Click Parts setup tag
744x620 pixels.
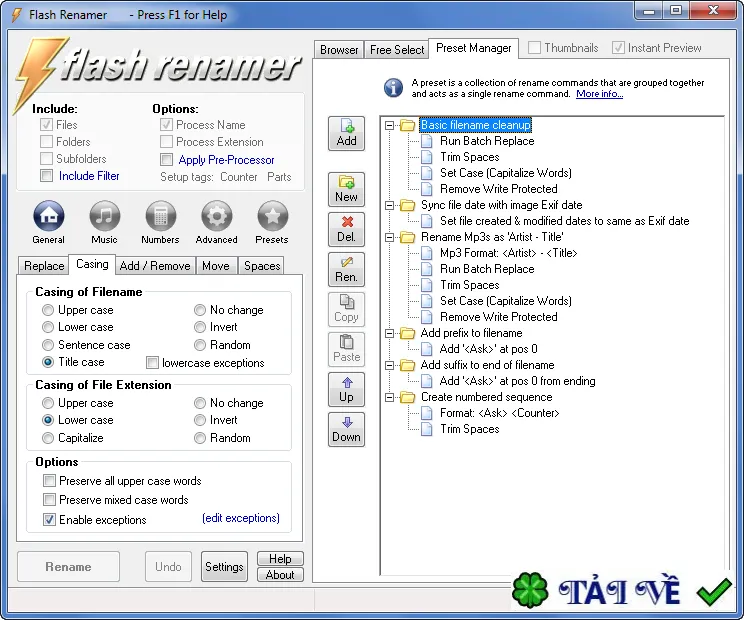pos(279,177)
